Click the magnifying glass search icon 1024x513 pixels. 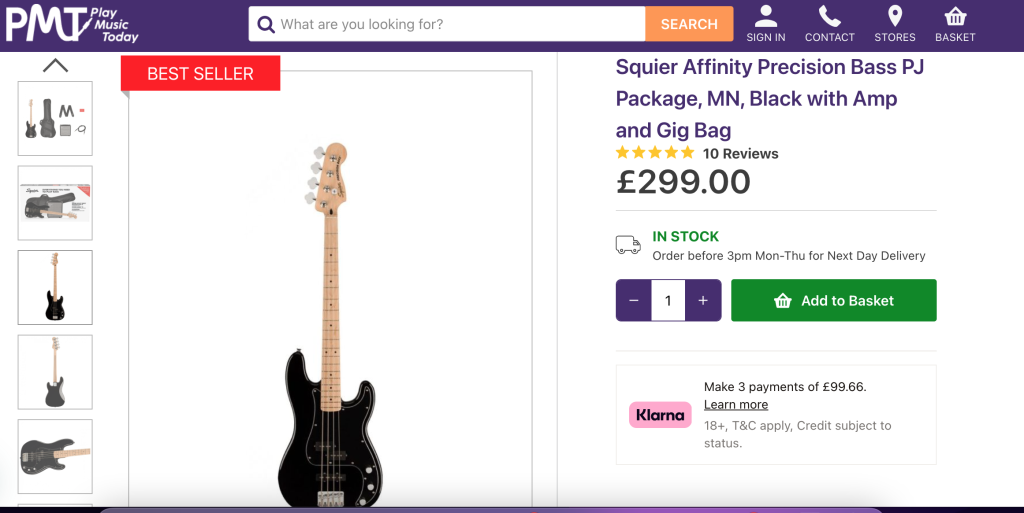[x=266, y=24]
